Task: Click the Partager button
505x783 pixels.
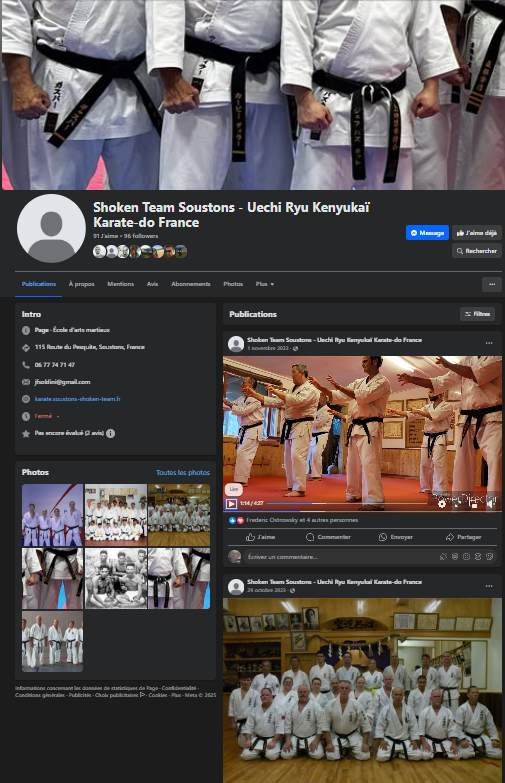Action: [x=463, y=537]
